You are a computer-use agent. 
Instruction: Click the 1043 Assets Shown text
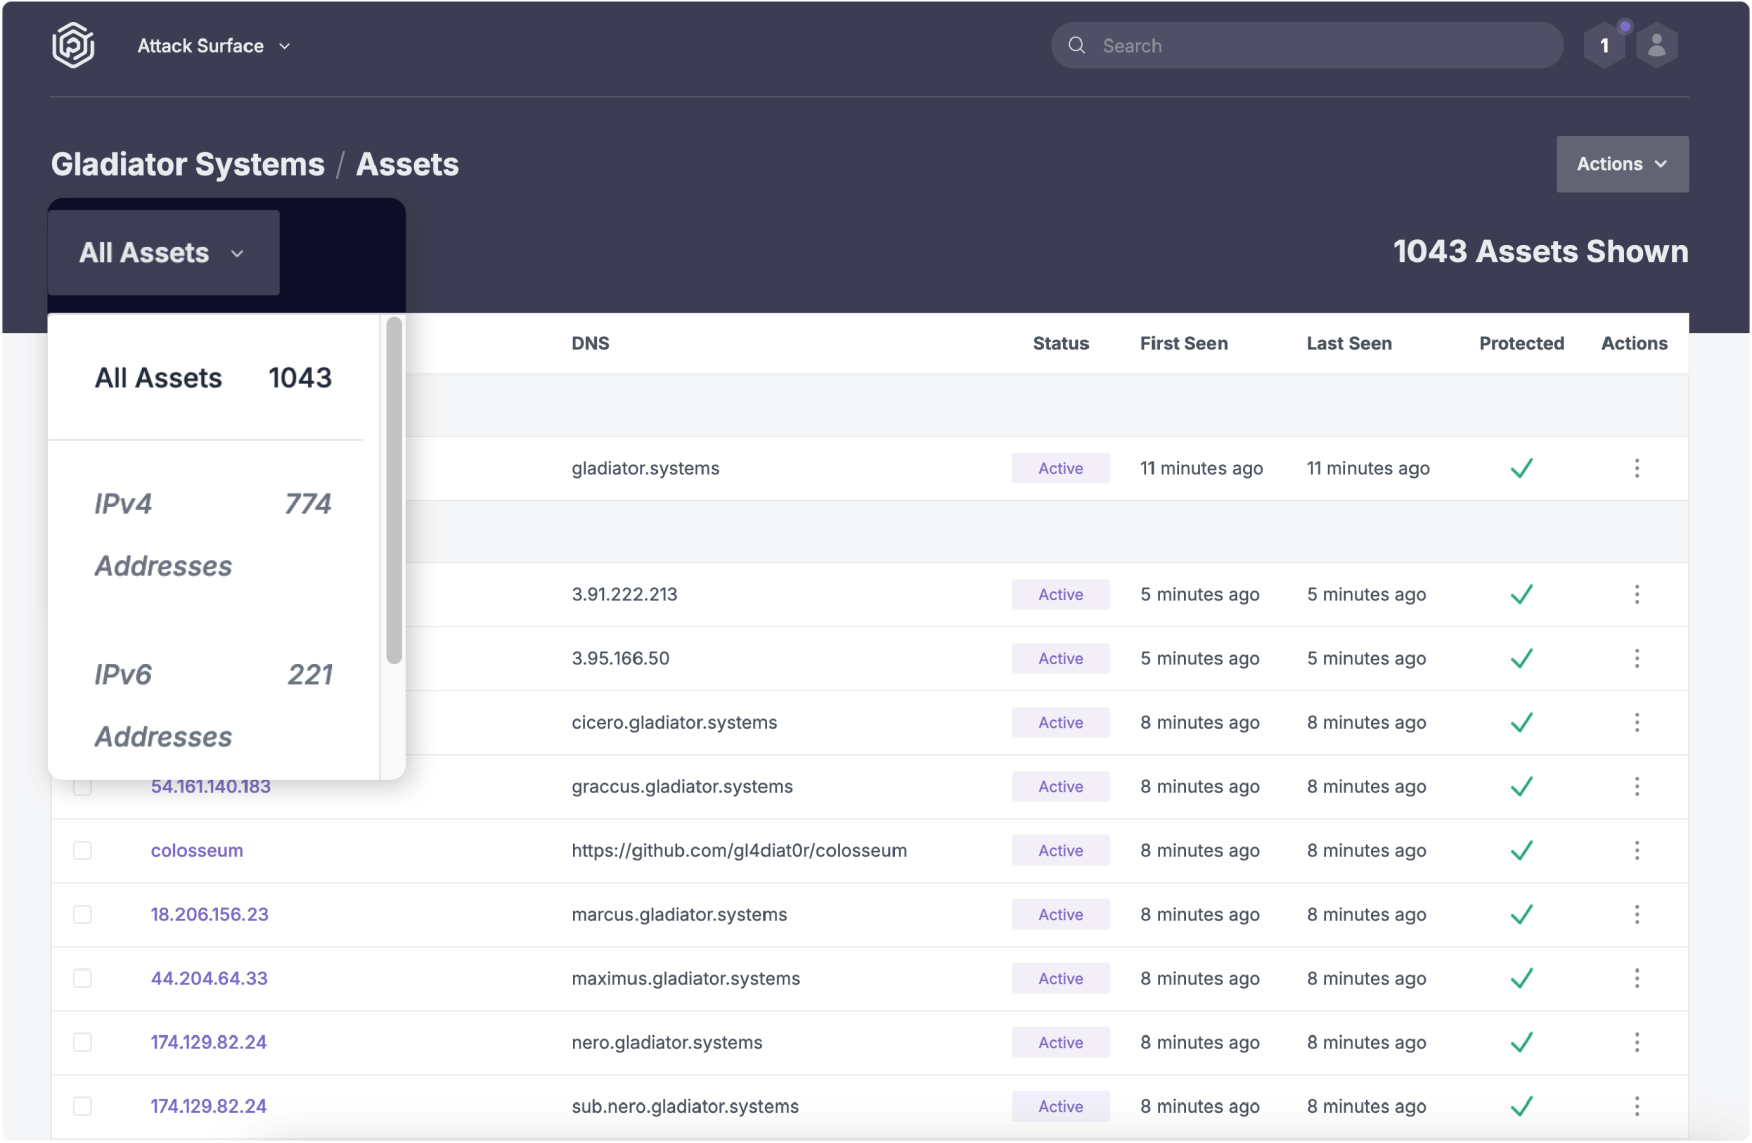point(1541,251)
